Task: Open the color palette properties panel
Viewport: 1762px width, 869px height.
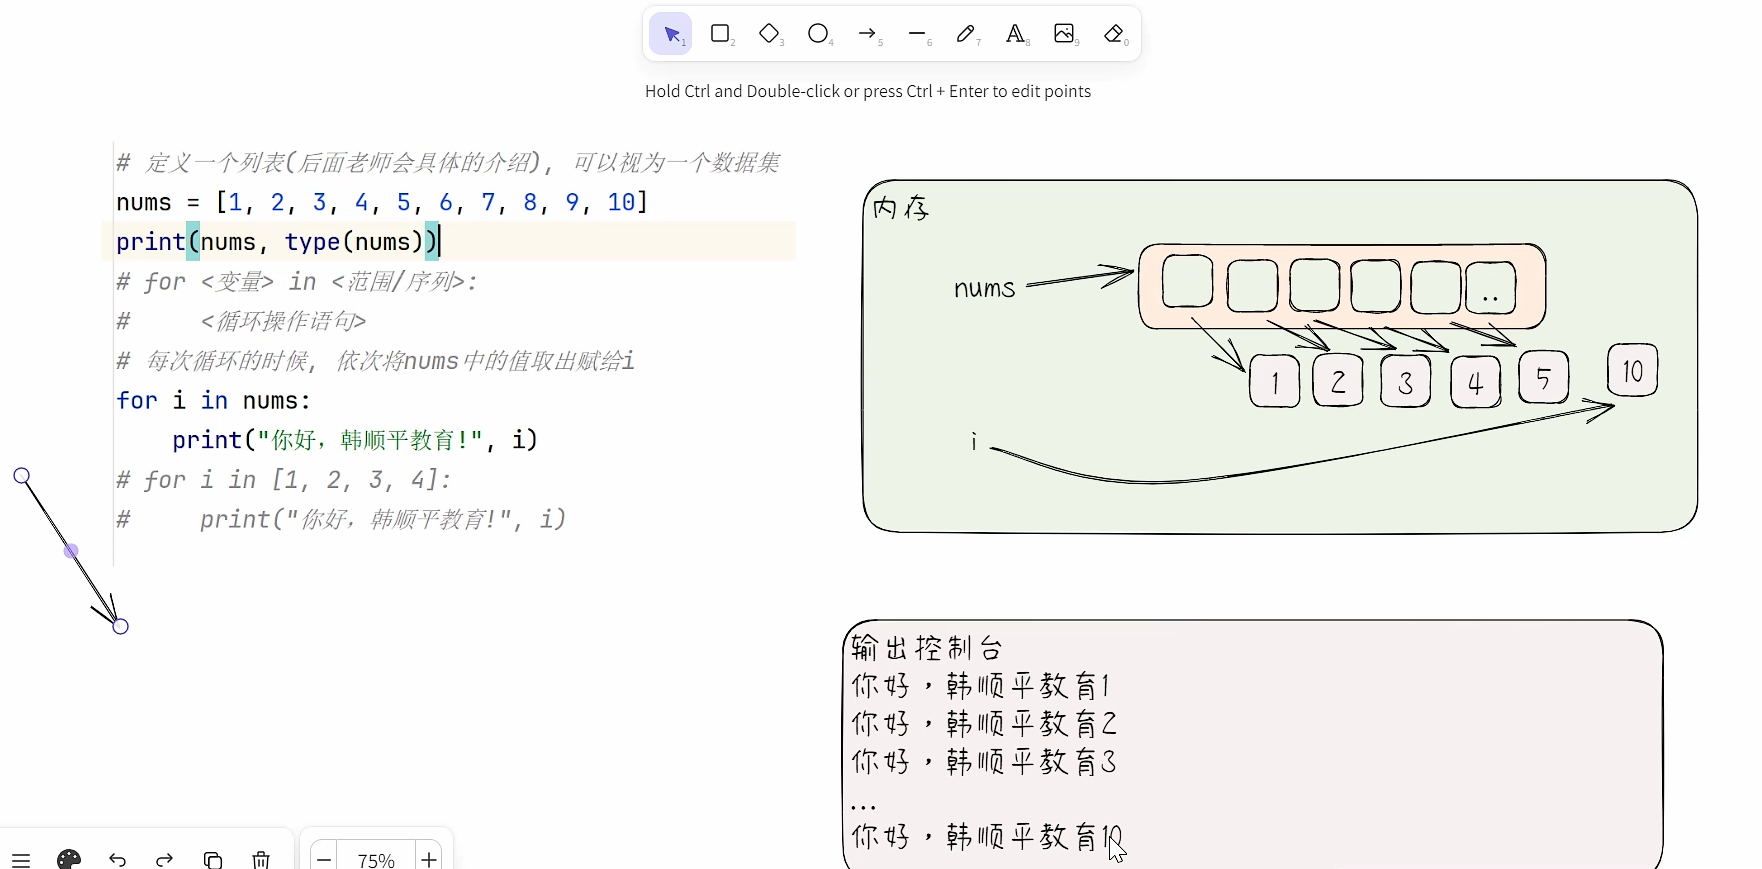Action: pyautogui.click(x=69, y=859)
